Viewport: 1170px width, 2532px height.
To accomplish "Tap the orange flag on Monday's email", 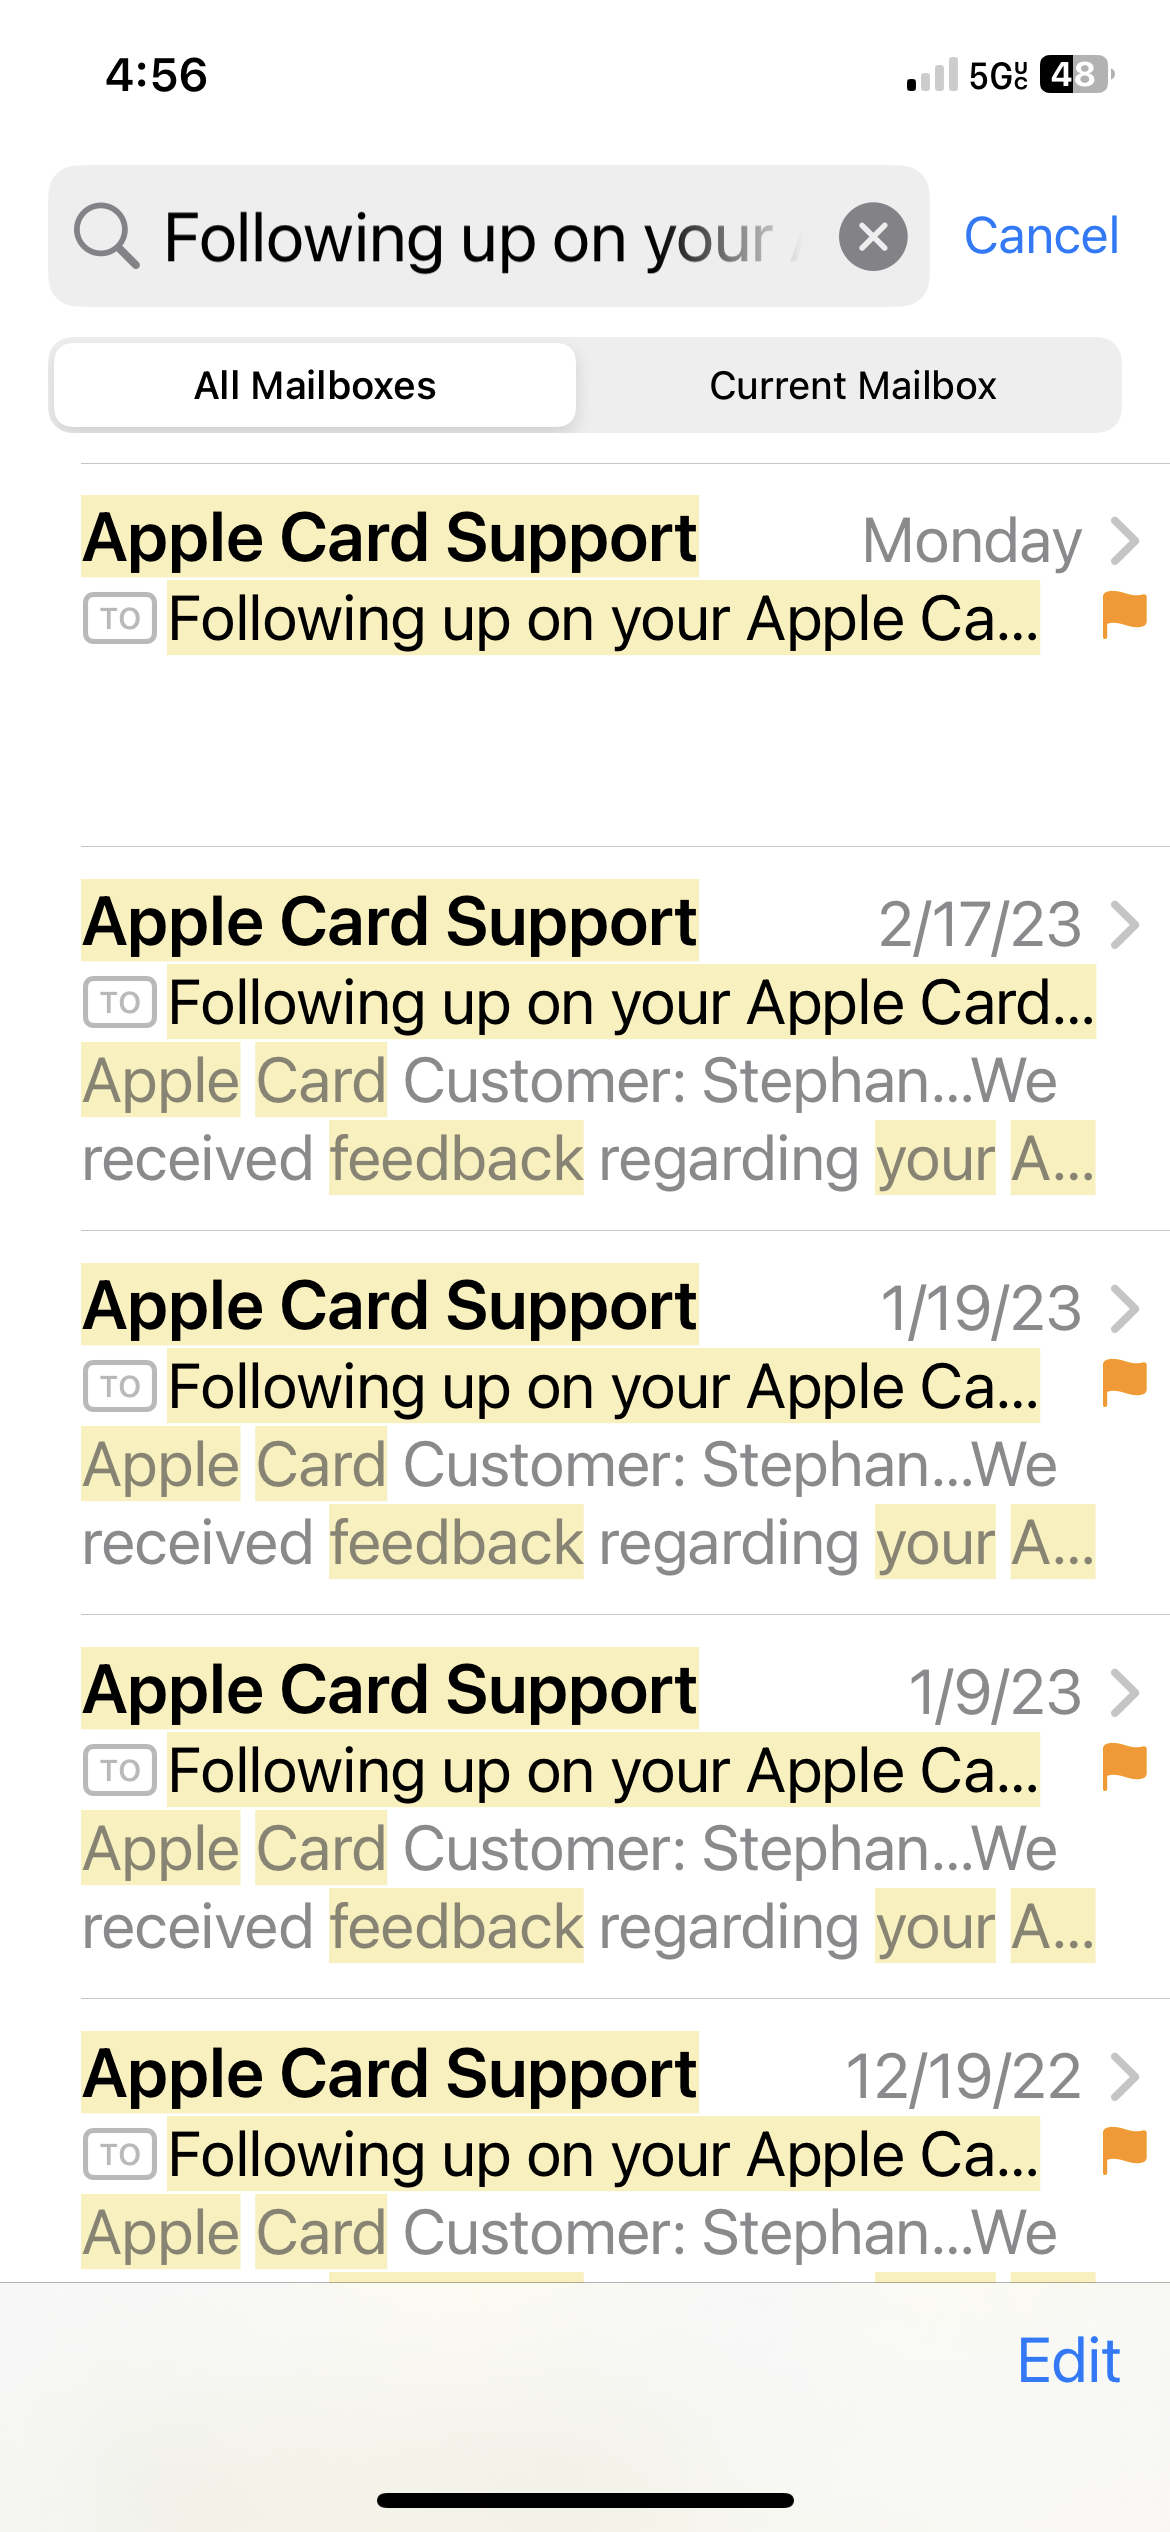I will point(1124,614).
